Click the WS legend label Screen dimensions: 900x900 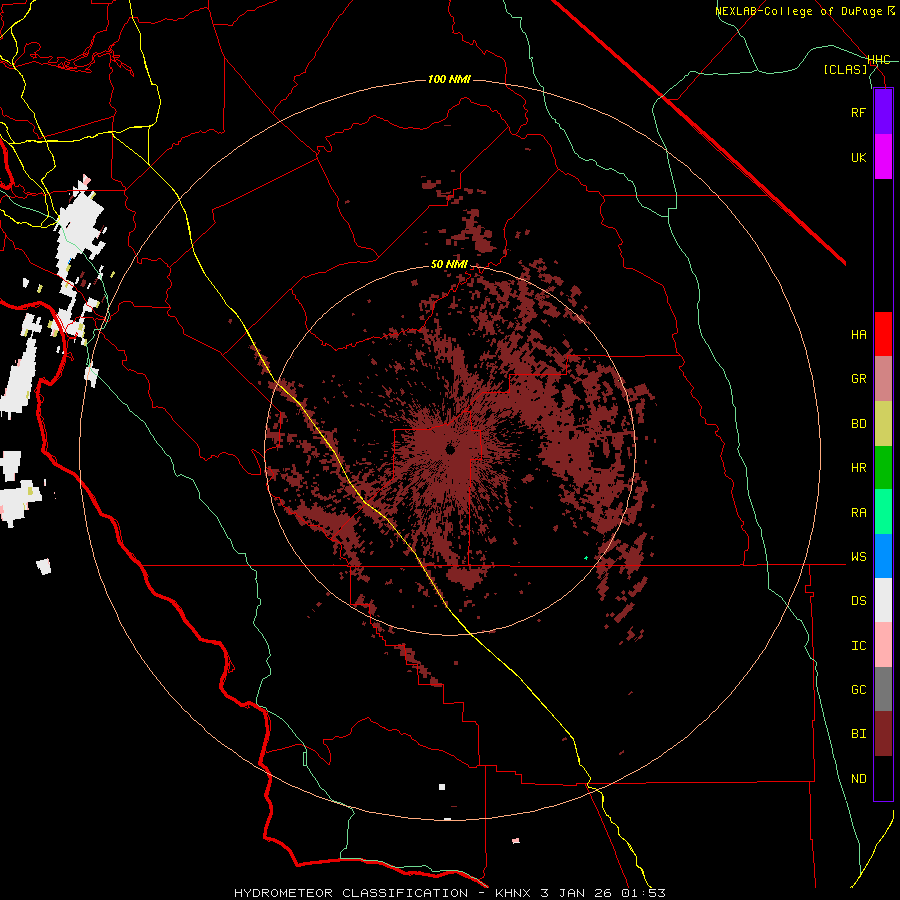858,557
